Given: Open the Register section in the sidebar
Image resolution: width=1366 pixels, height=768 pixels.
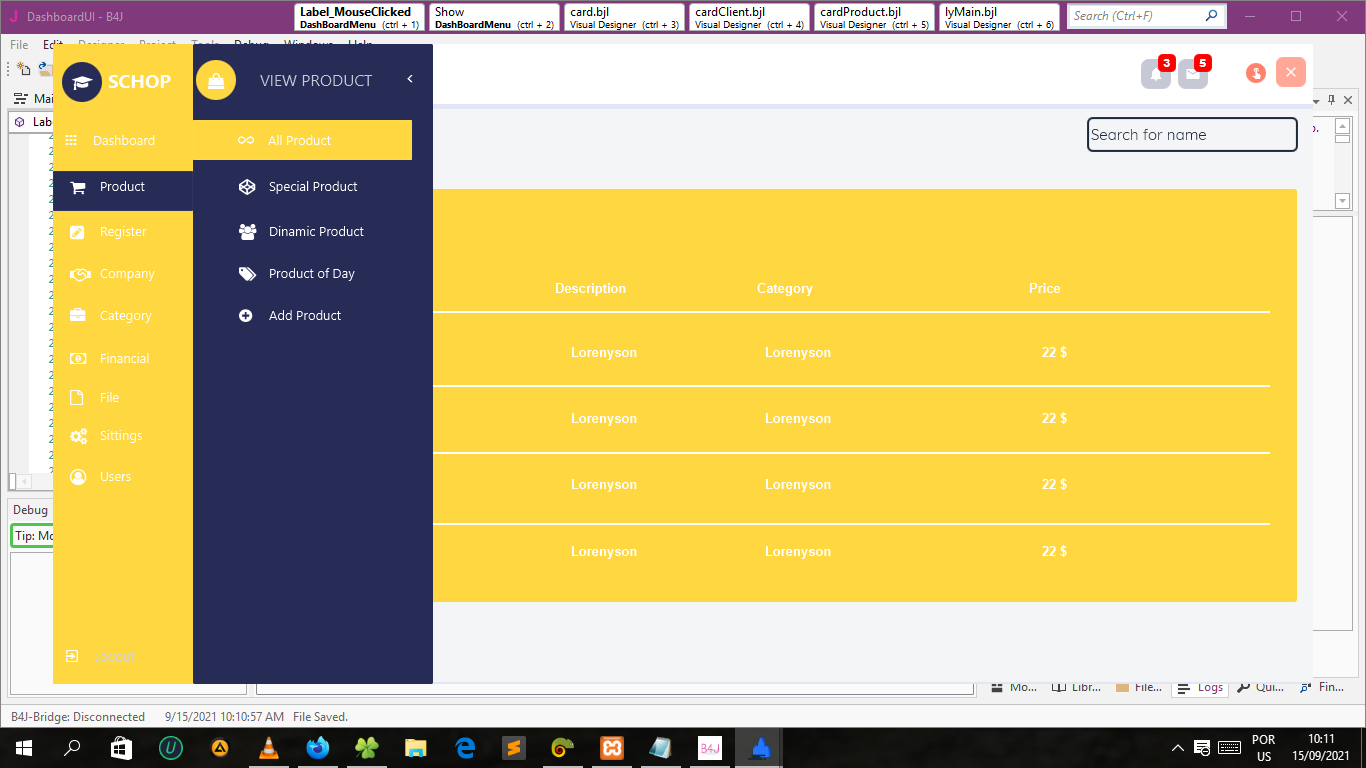Looking at the screenshot, I should click(x=123, y=232).
